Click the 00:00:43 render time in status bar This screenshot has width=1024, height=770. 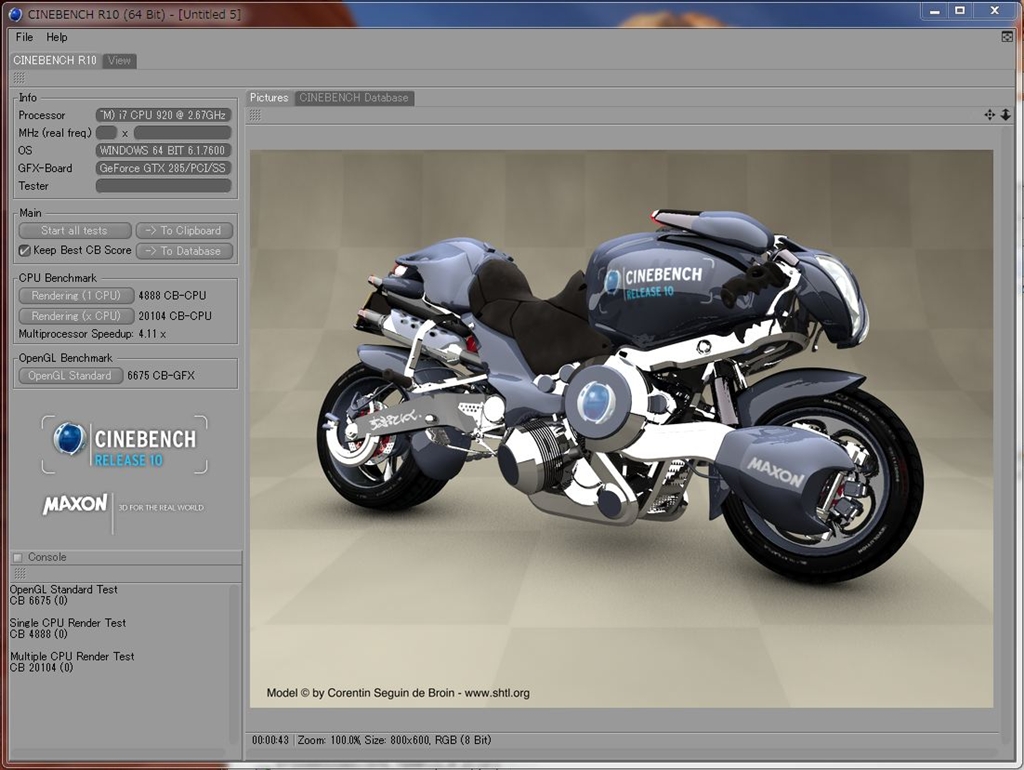point(270,740)
